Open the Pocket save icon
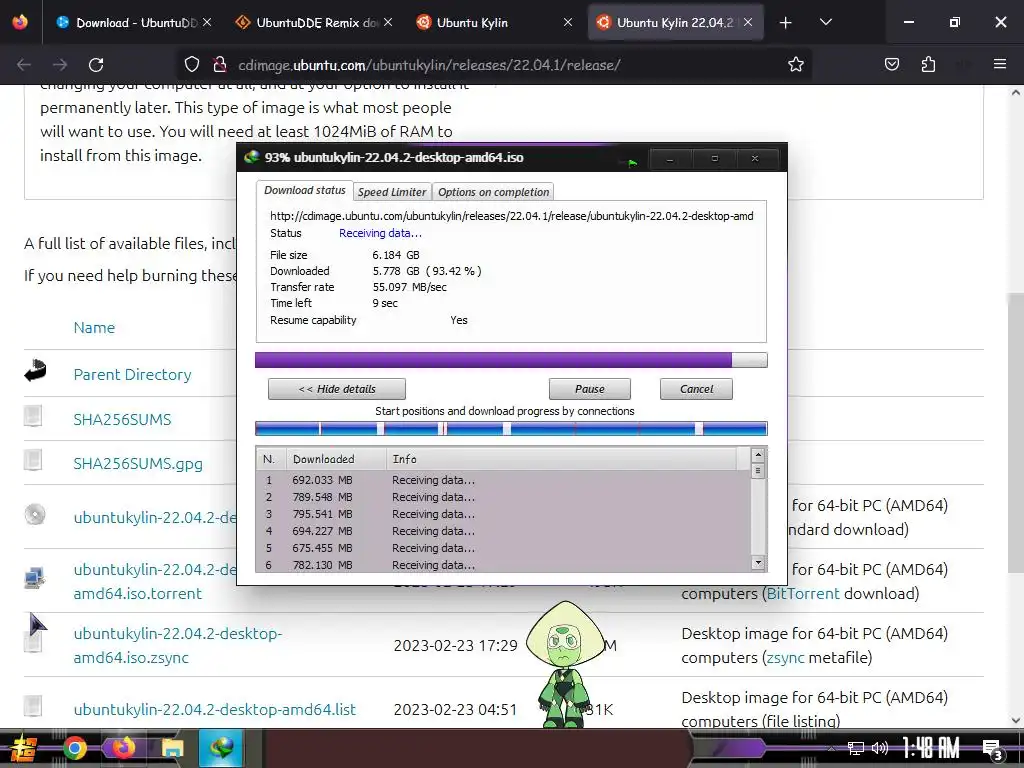Viewport: 1024px width, 768px height. (891, 64)
